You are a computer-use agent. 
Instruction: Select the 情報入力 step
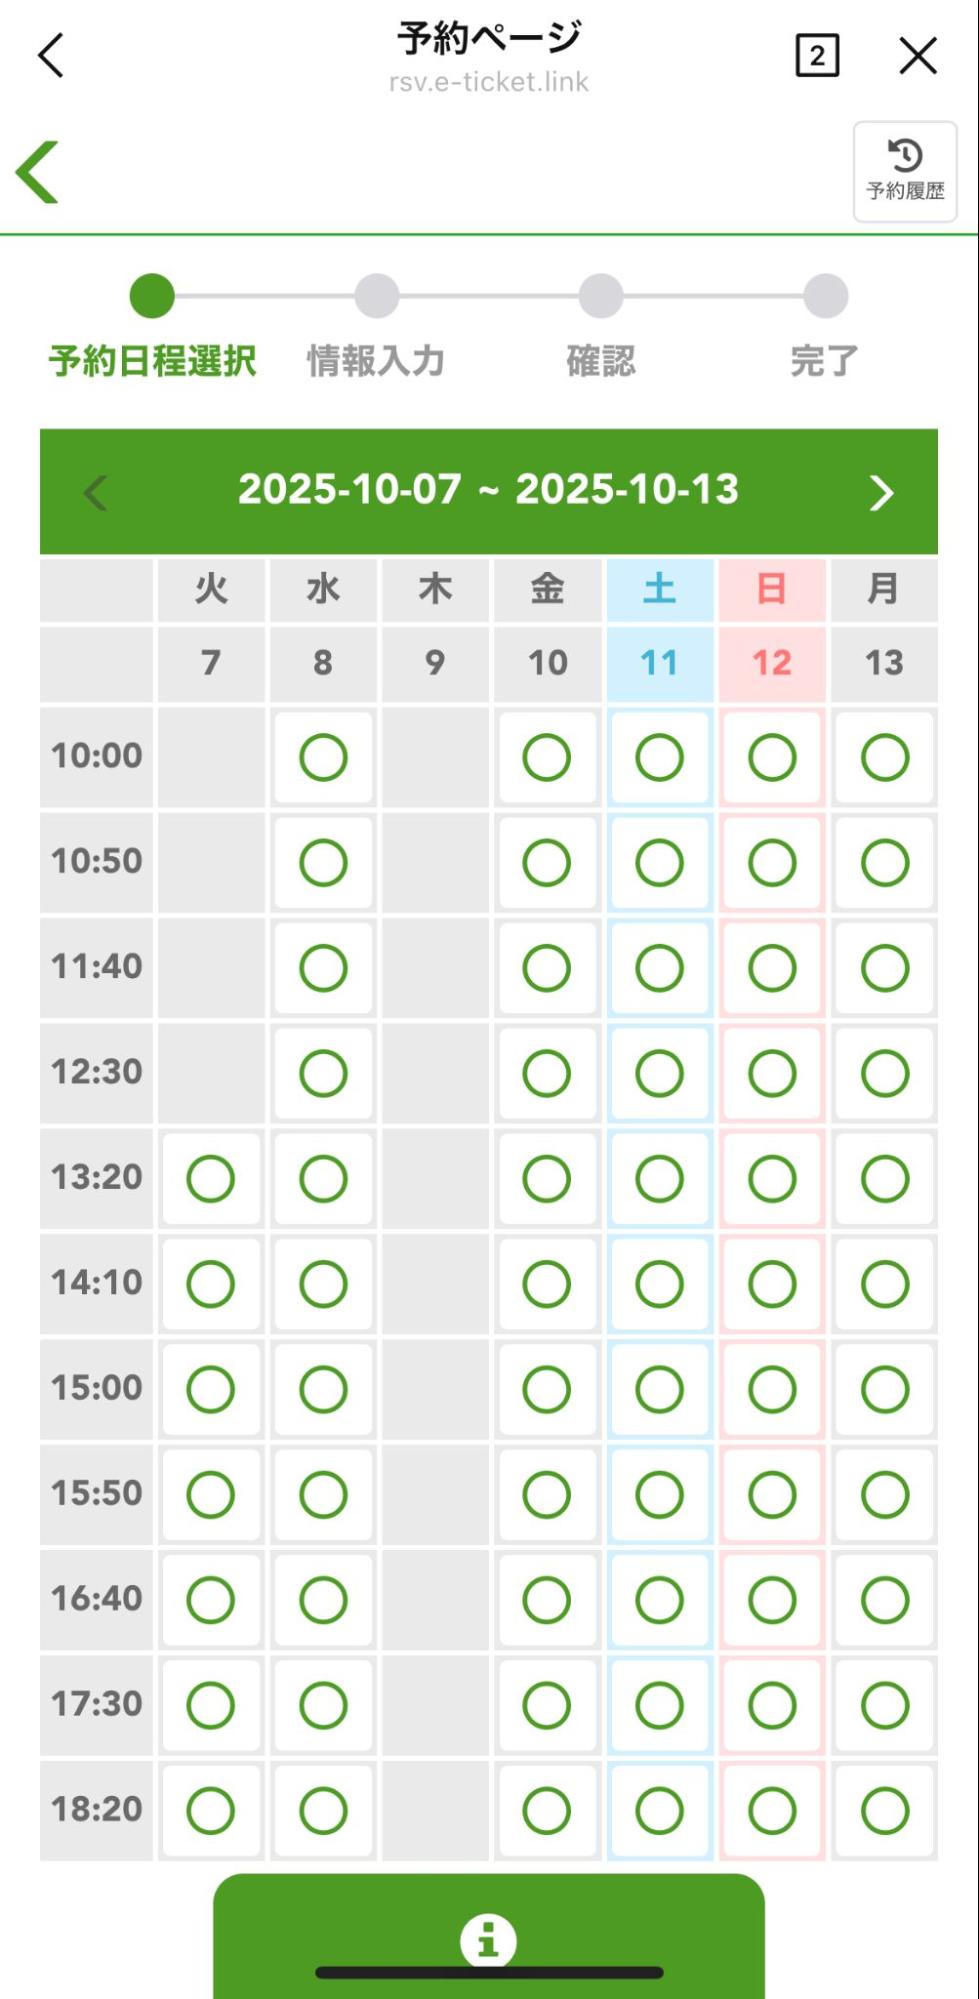coord(376,361)
